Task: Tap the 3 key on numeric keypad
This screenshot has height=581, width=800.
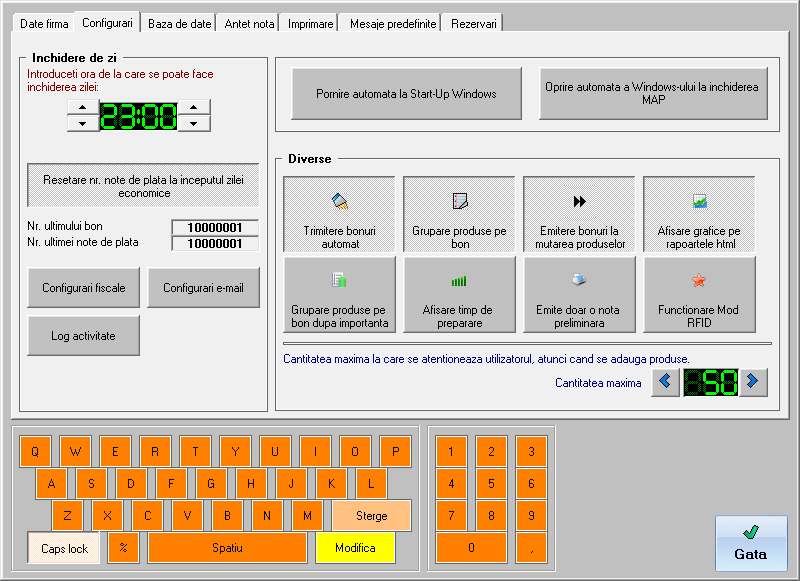Action: point(531,451)
